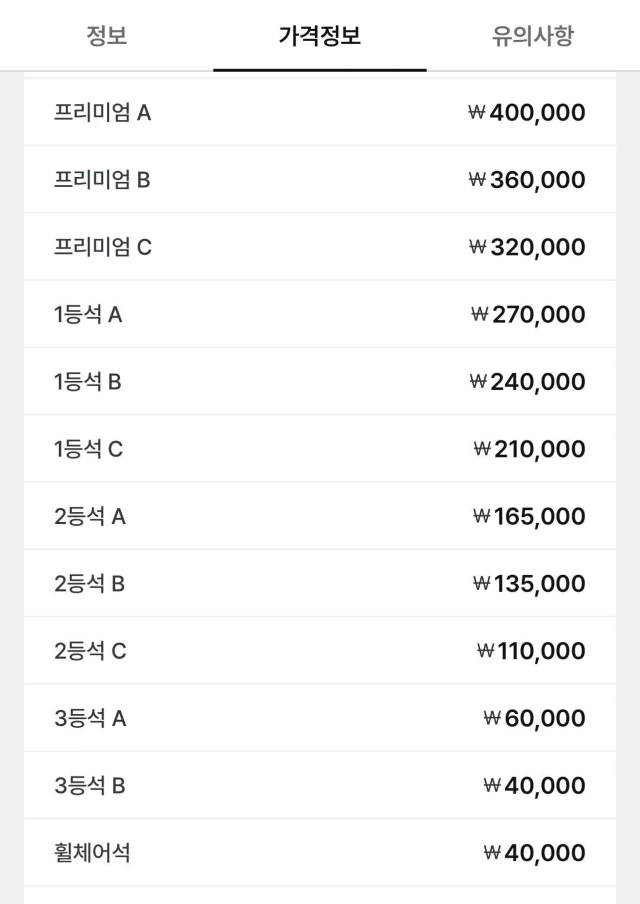Click the ₩270,000 price
The image size is (640, 904).
coord(529,315)
